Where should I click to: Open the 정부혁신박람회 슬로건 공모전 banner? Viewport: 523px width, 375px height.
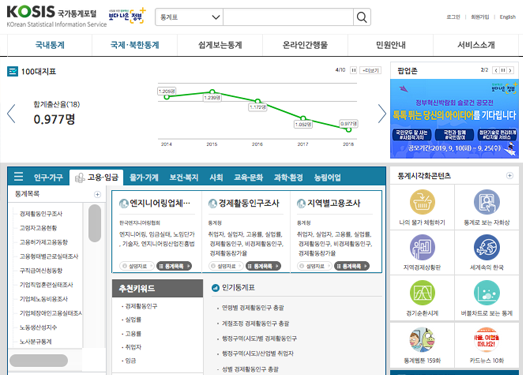pos(454,118)
